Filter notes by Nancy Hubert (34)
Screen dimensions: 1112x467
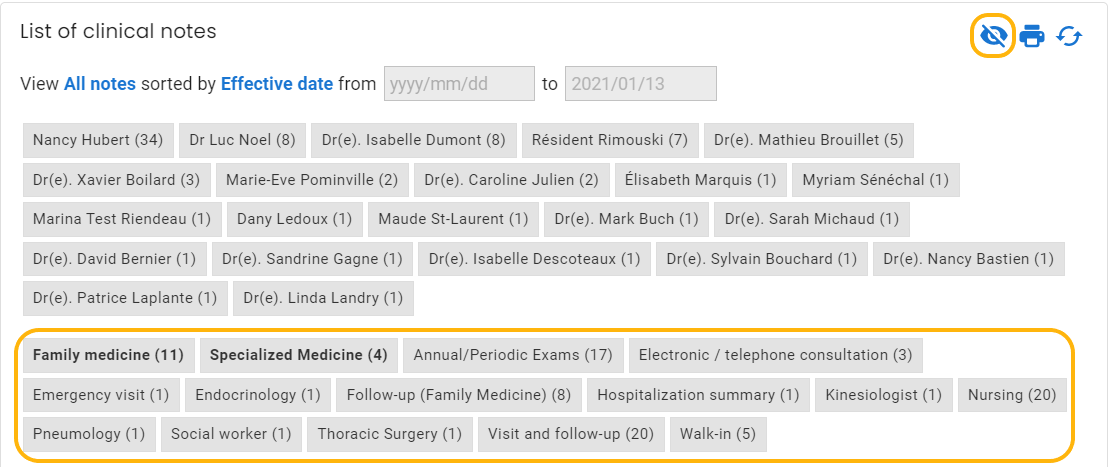coord(98,140)
